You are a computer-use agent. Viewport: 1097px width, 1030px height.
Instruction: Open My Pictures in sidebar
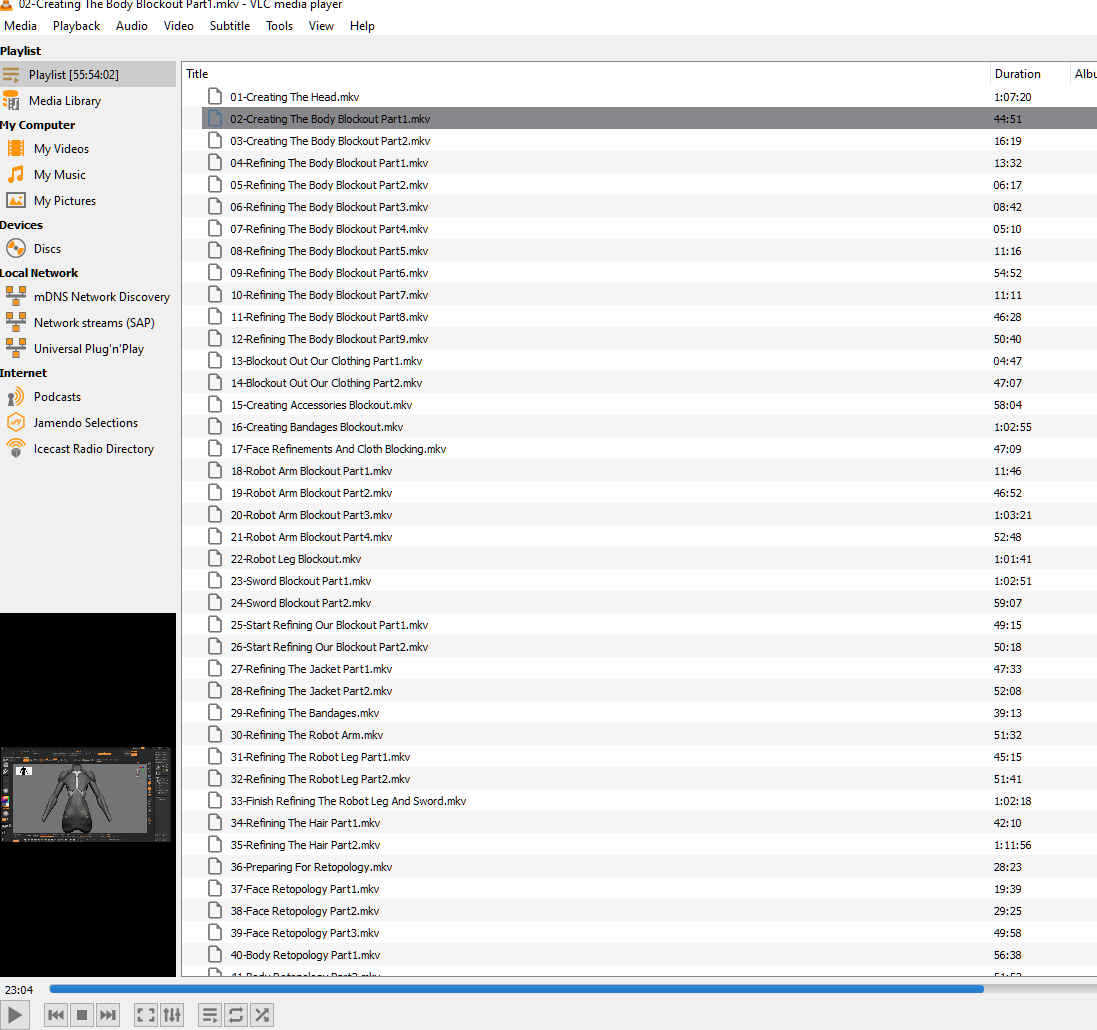(88, 200)
